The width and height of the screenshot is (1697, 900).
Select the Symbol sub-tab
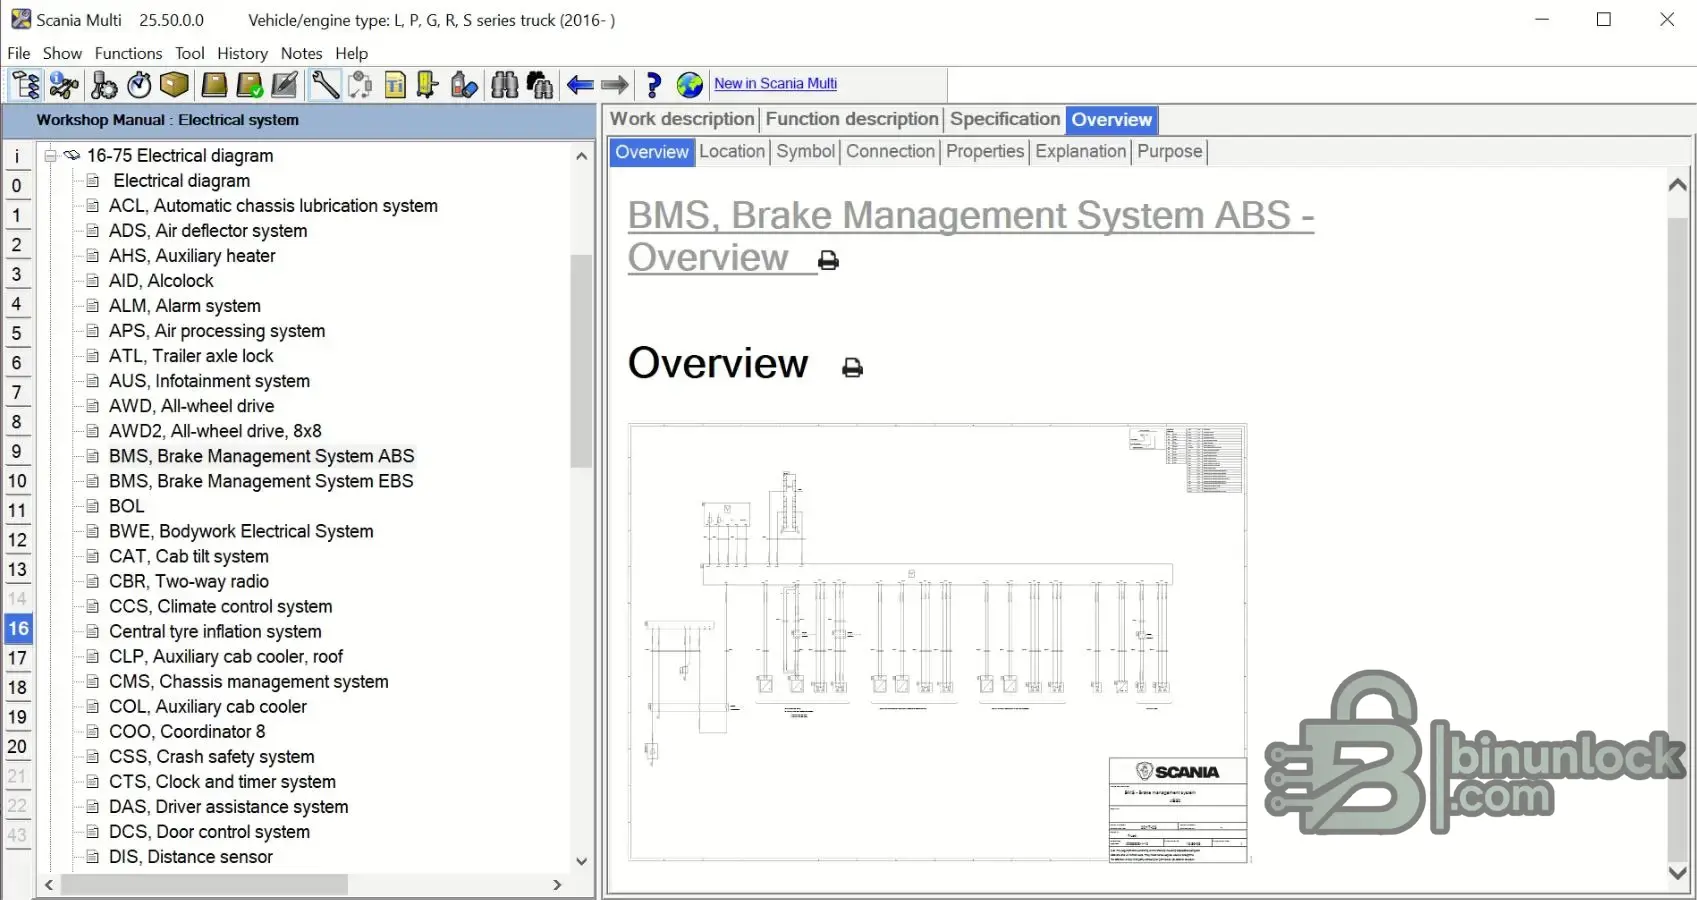(806, 151)
